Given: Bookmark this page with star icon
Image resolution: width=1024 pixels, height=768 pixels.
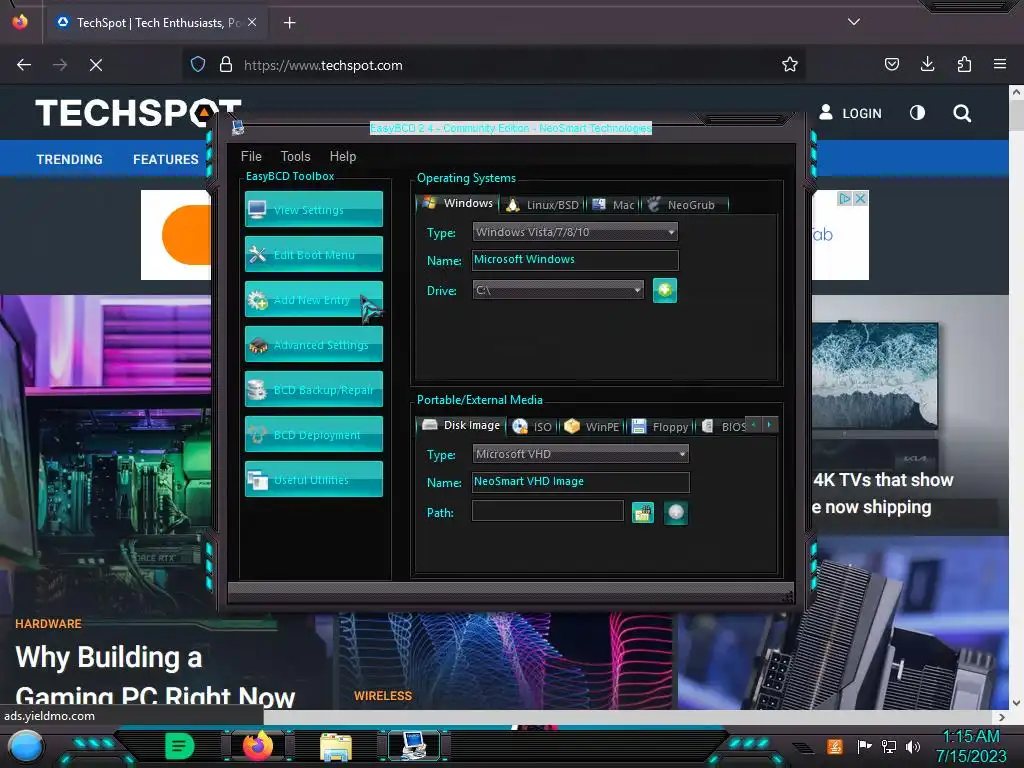Looking at the screenshot, I should 790,64.
